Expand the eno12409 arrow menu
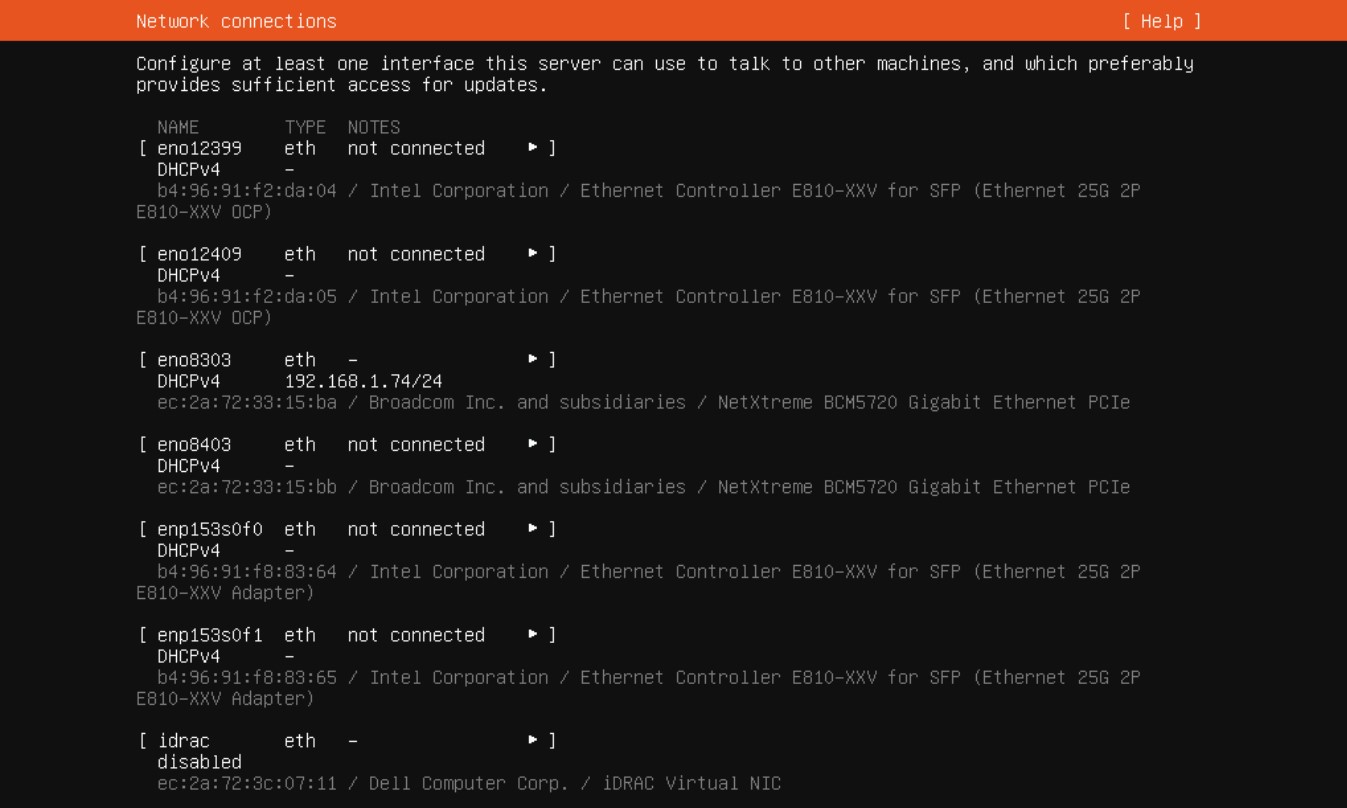The height and width of the screenshot is (808, 1347). pos(534,254)
